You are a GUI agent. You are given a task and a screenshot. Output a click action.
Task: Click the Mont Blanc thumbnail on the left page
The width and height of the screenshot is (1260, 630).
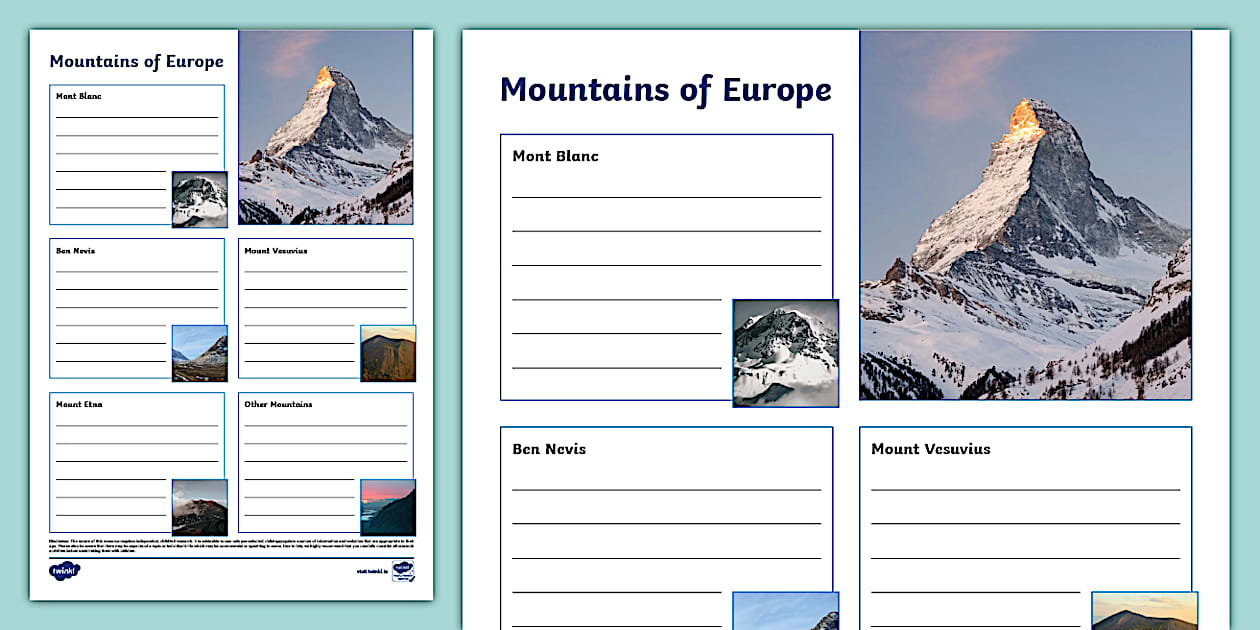pyautogui.click(x=199, y=199)
